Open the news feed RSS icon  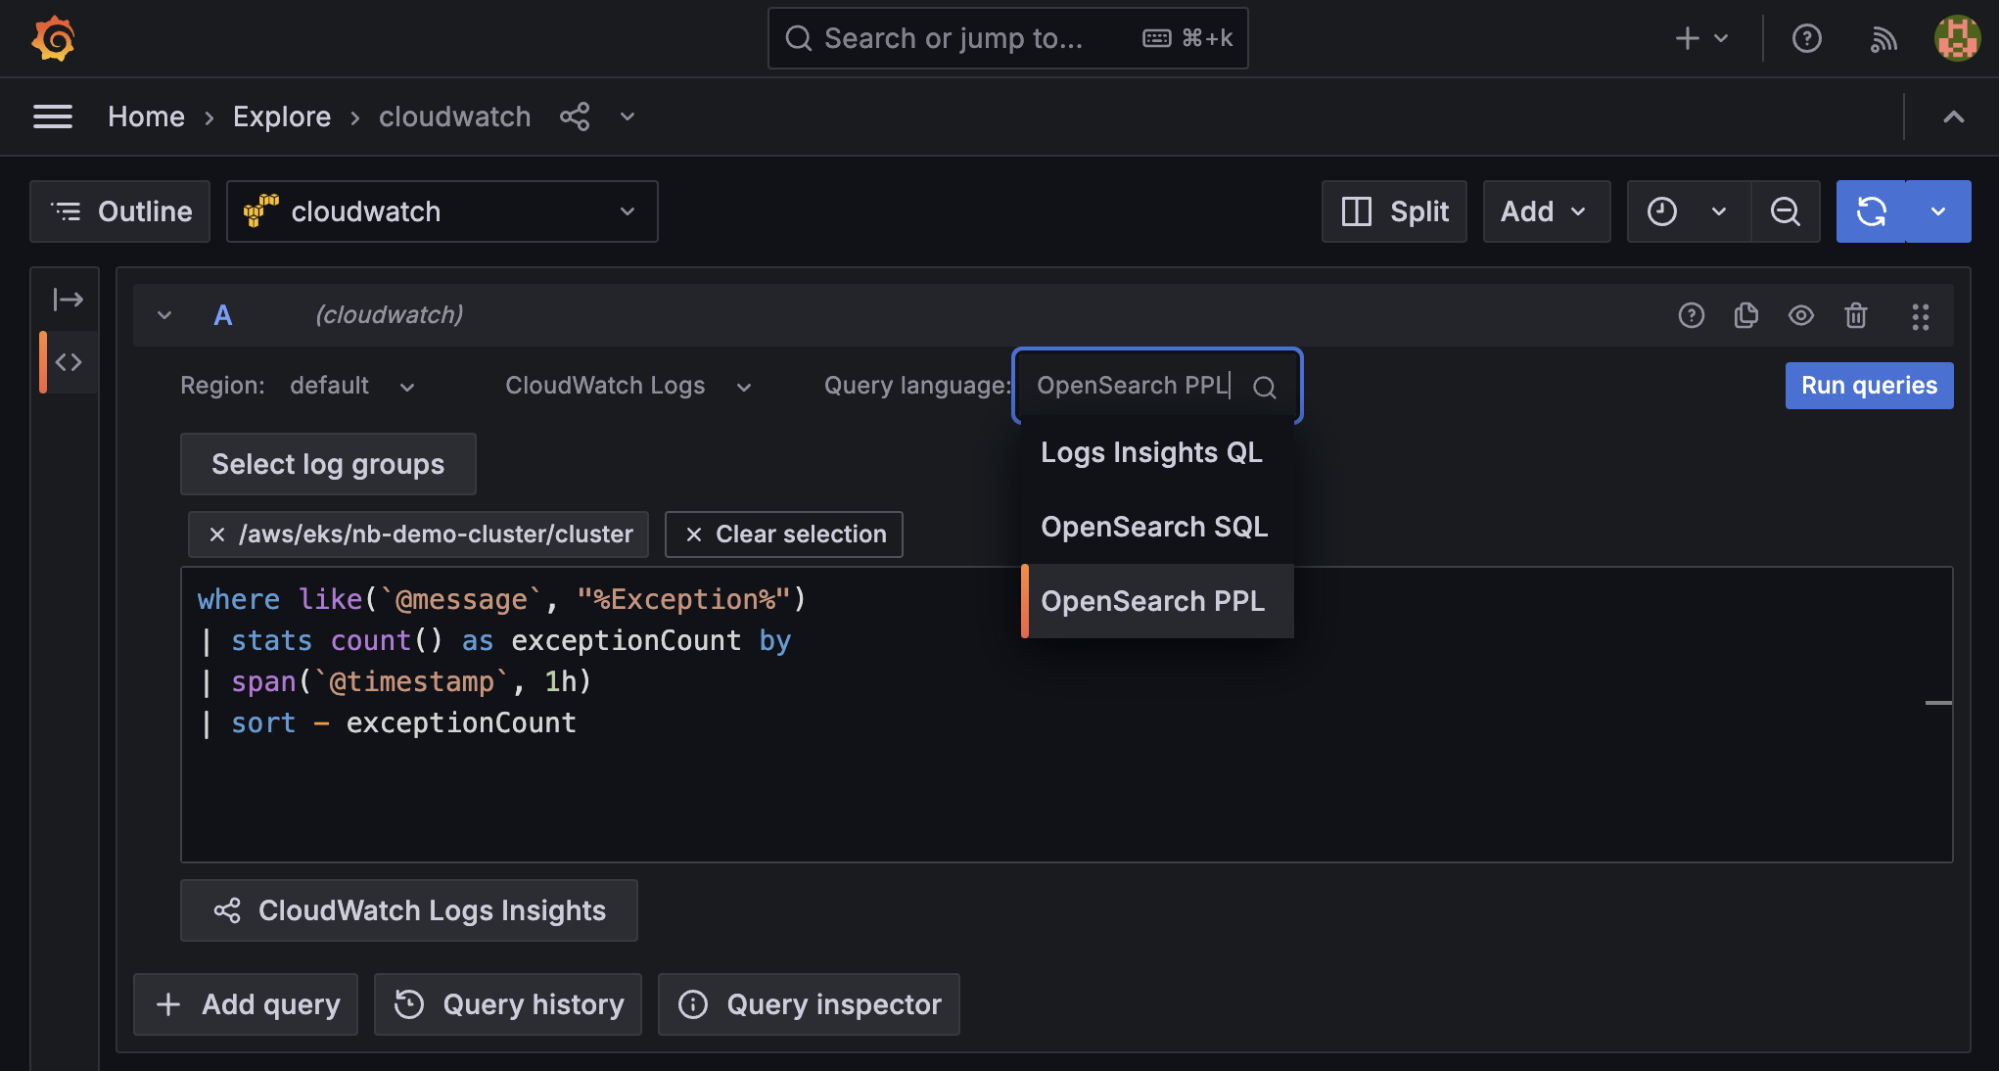click(x=1883, y=38)
